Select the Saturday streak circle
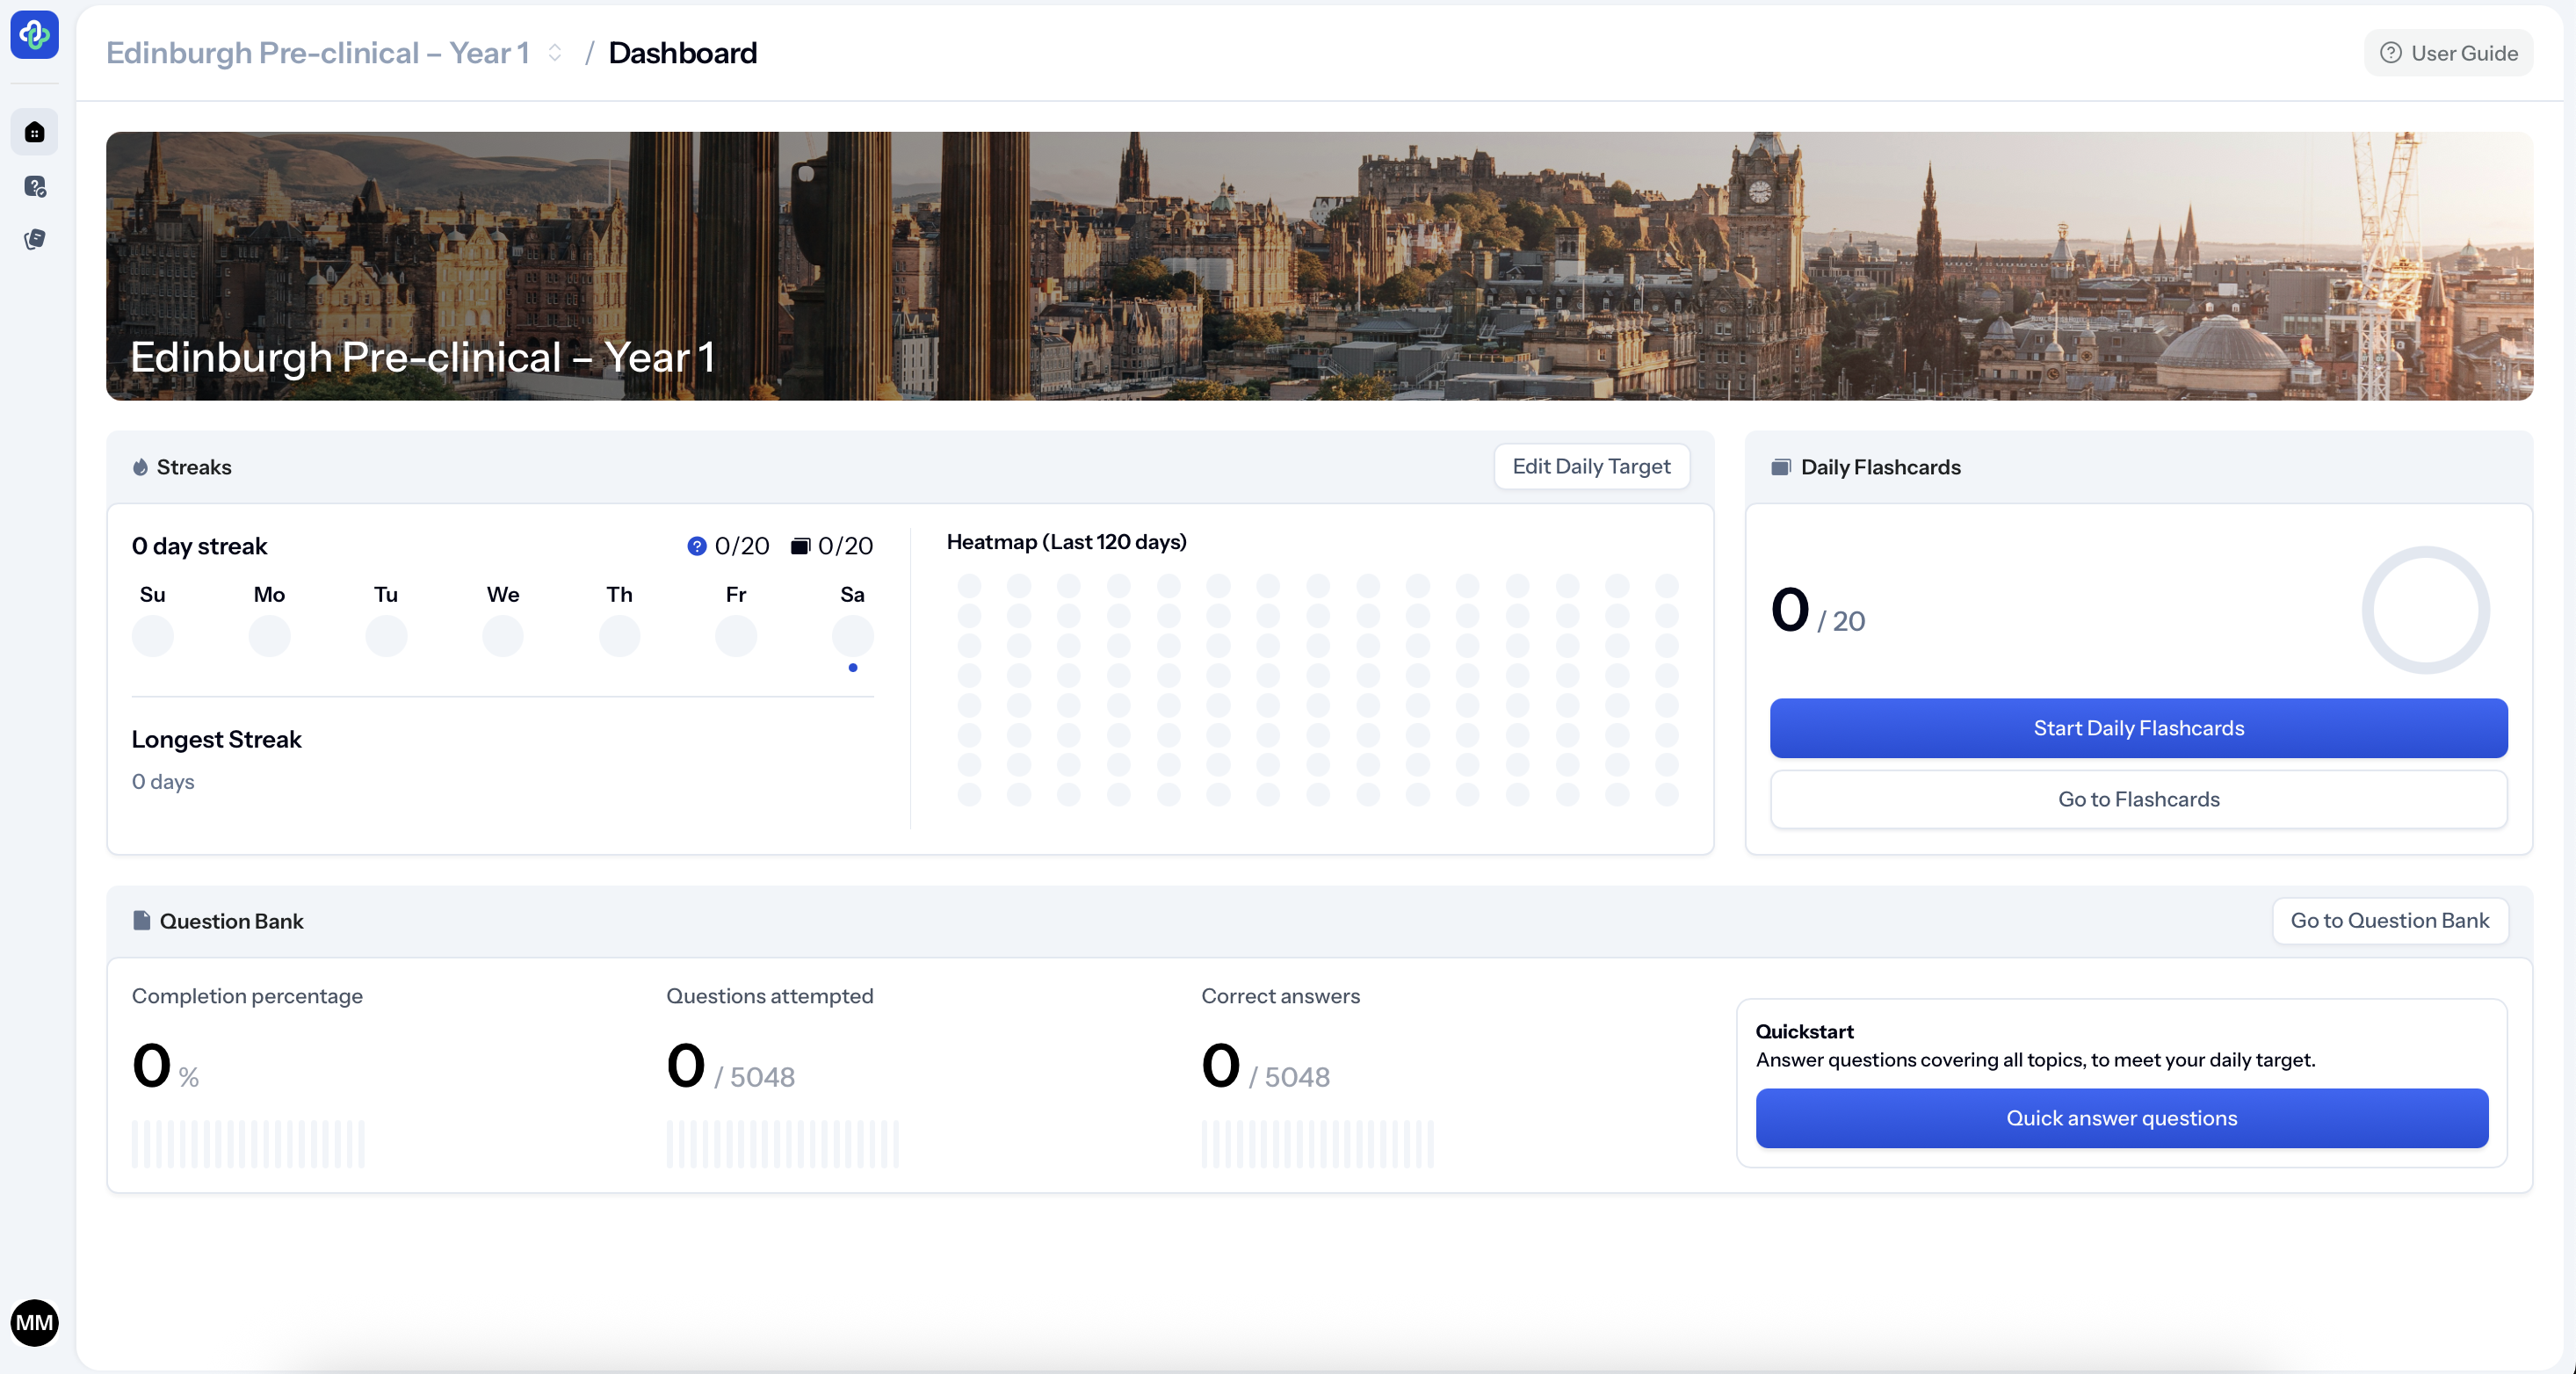The height and width of the screenshot is (1374, 2576). tap(852, 636)
